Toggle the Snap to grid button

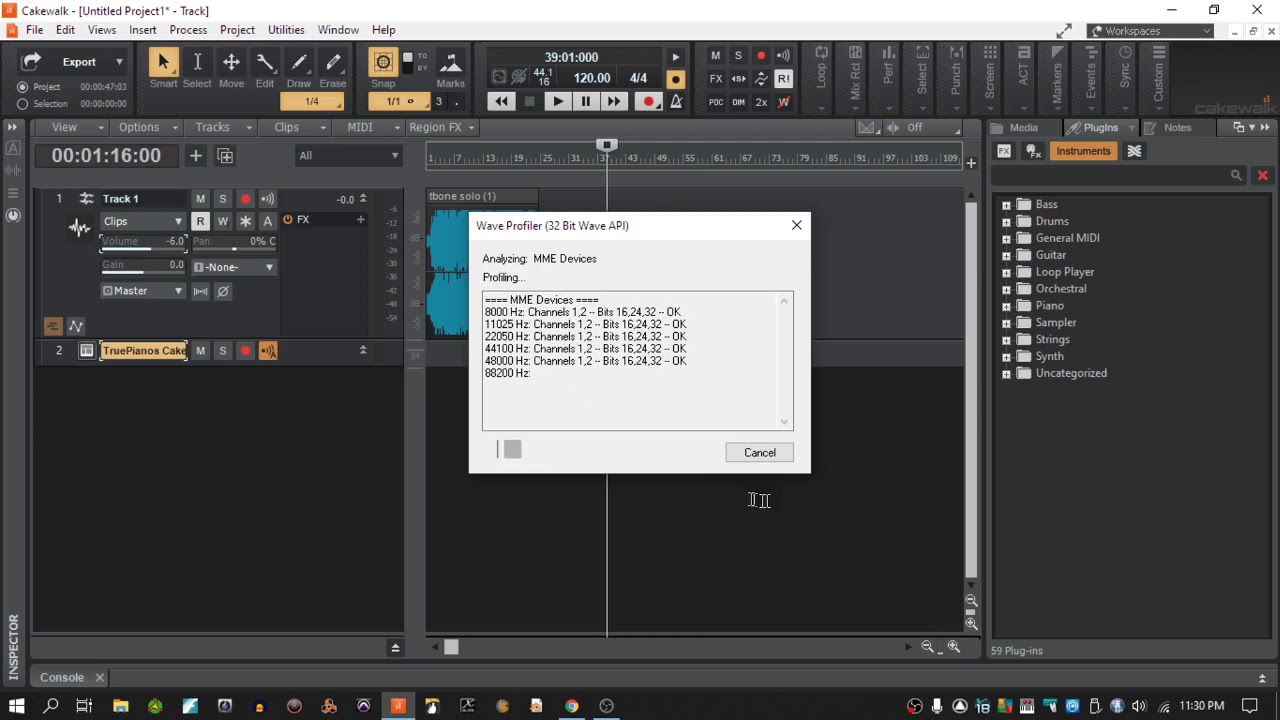(383, 63)
